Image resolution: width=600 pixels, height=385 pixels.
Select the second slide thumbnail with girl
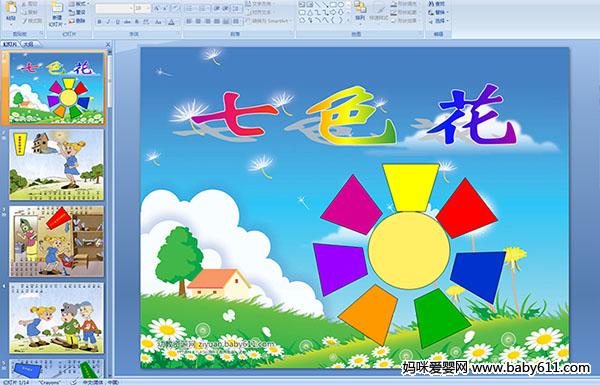pyautogui.click(x=57, y=165)
